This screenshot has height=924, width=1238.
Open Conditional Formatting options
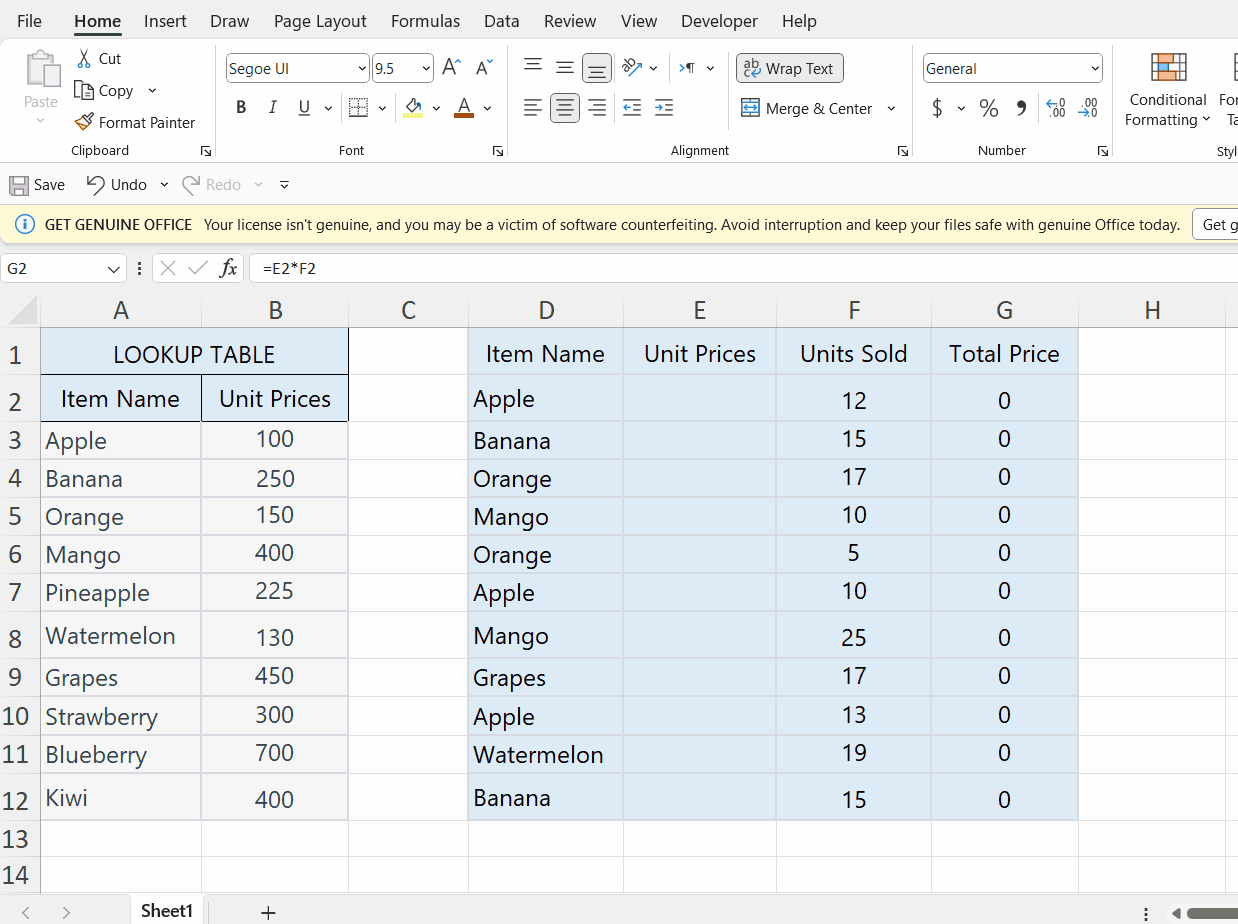coord(1167,90)
